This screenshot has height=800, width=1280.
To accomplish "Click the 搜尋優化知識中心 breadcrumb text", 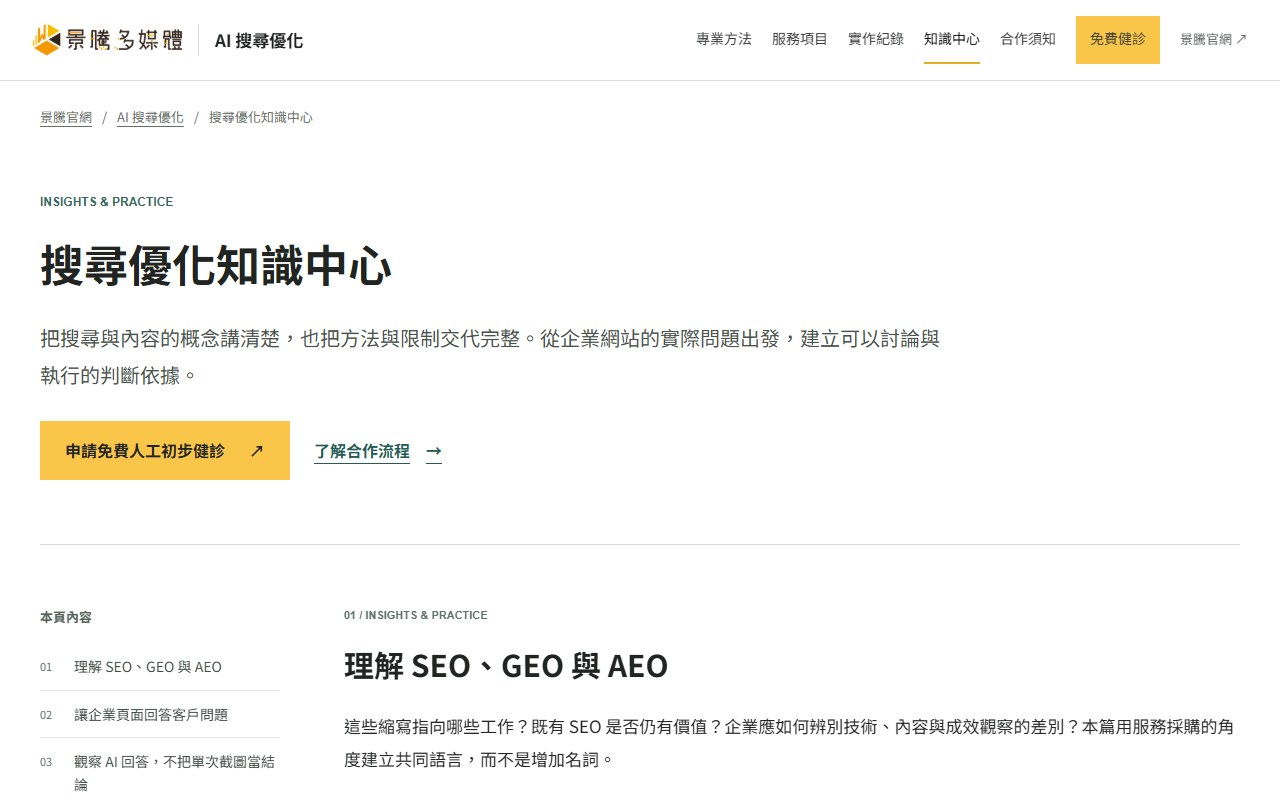I will click(x=261, y=117).
